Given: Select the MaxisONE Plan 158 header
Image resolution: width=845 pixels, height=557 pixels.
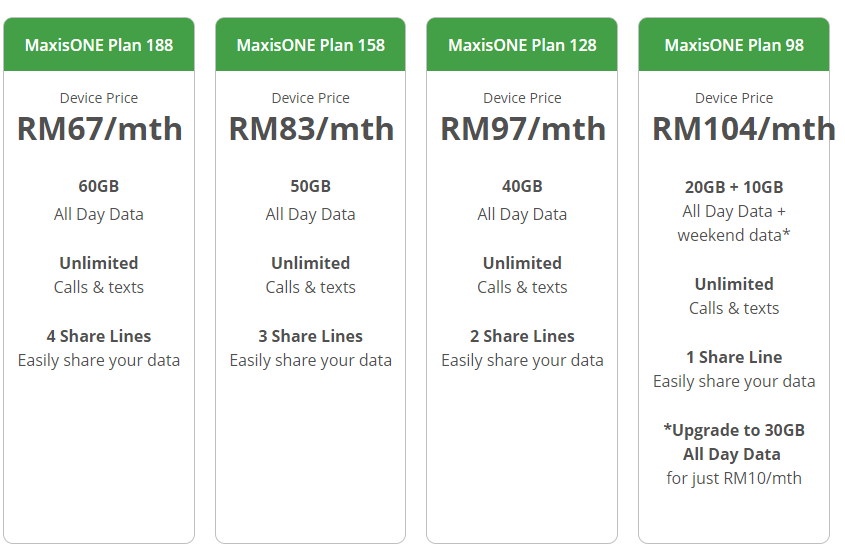Looking at the screenshot, I should (x=310, y=45).
